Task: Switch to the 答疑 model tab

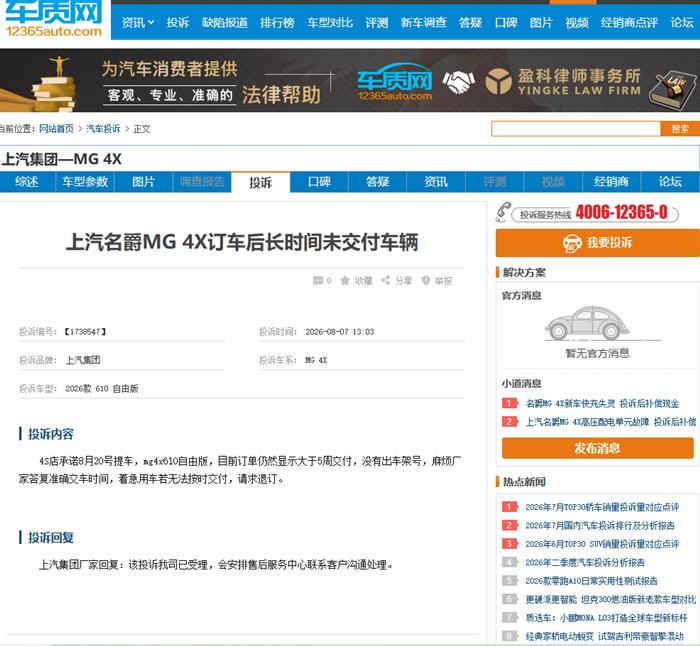Action: click(x=378, y=182)
